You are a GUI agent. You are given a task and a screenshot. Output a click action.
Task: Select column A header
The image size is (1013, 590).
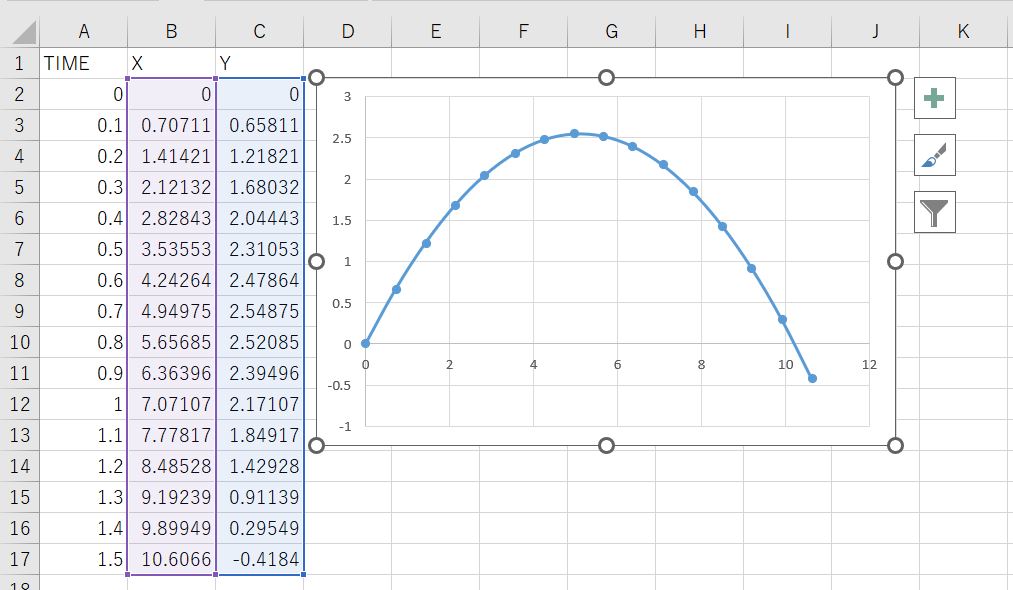(83, 32)
